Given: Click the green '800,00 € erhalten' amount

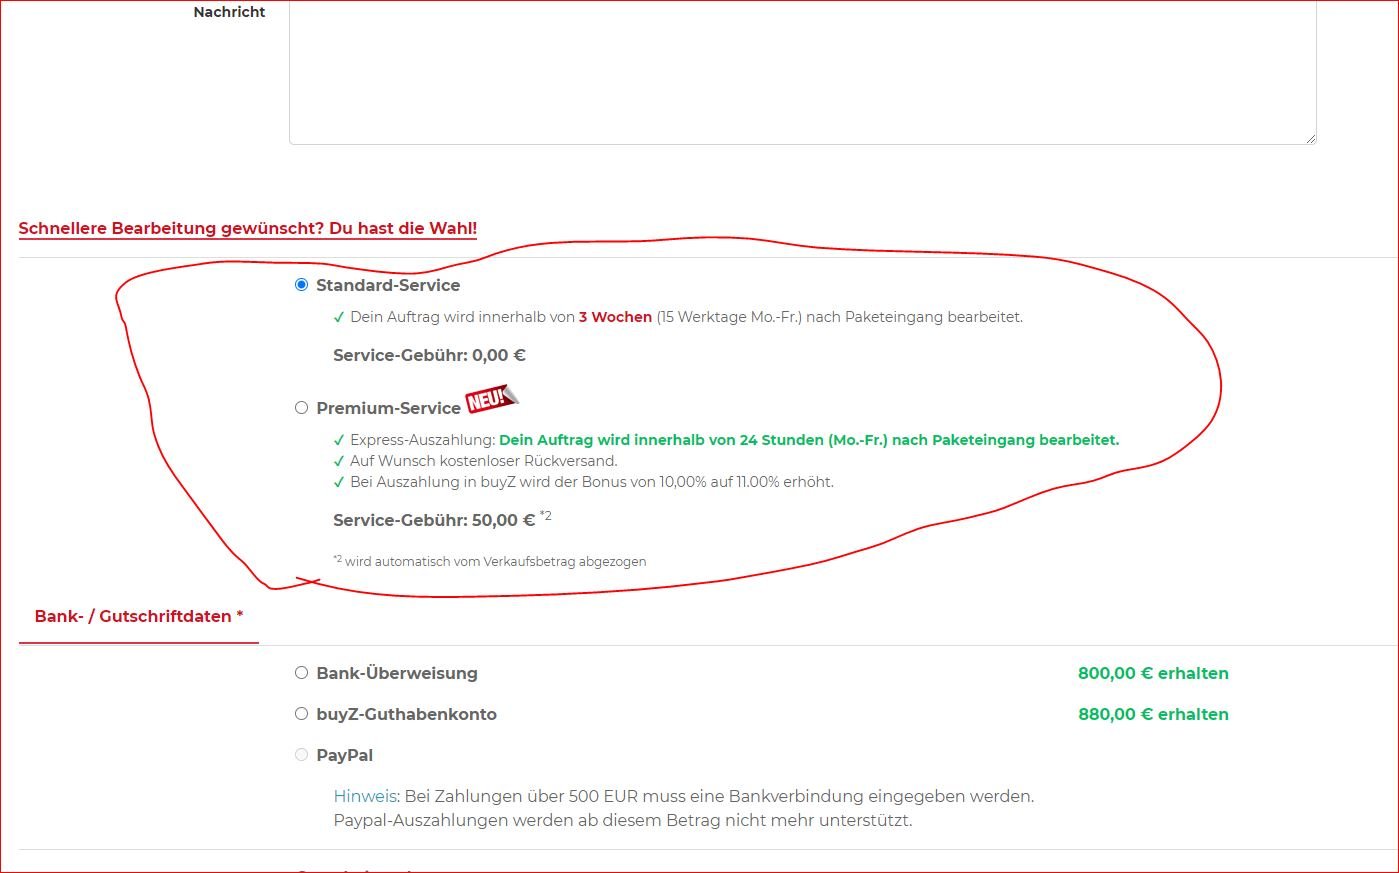Looking at the screenshot, I should coord(1153,674).
